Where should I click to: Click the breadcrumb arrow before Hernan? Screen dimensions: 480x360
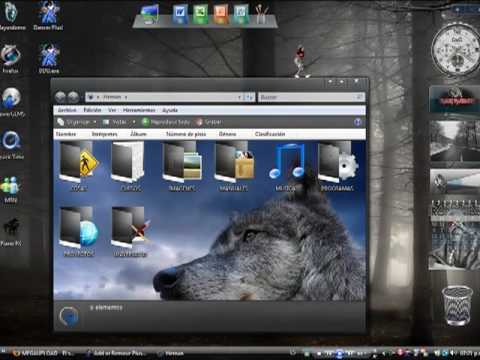point(98,97)
